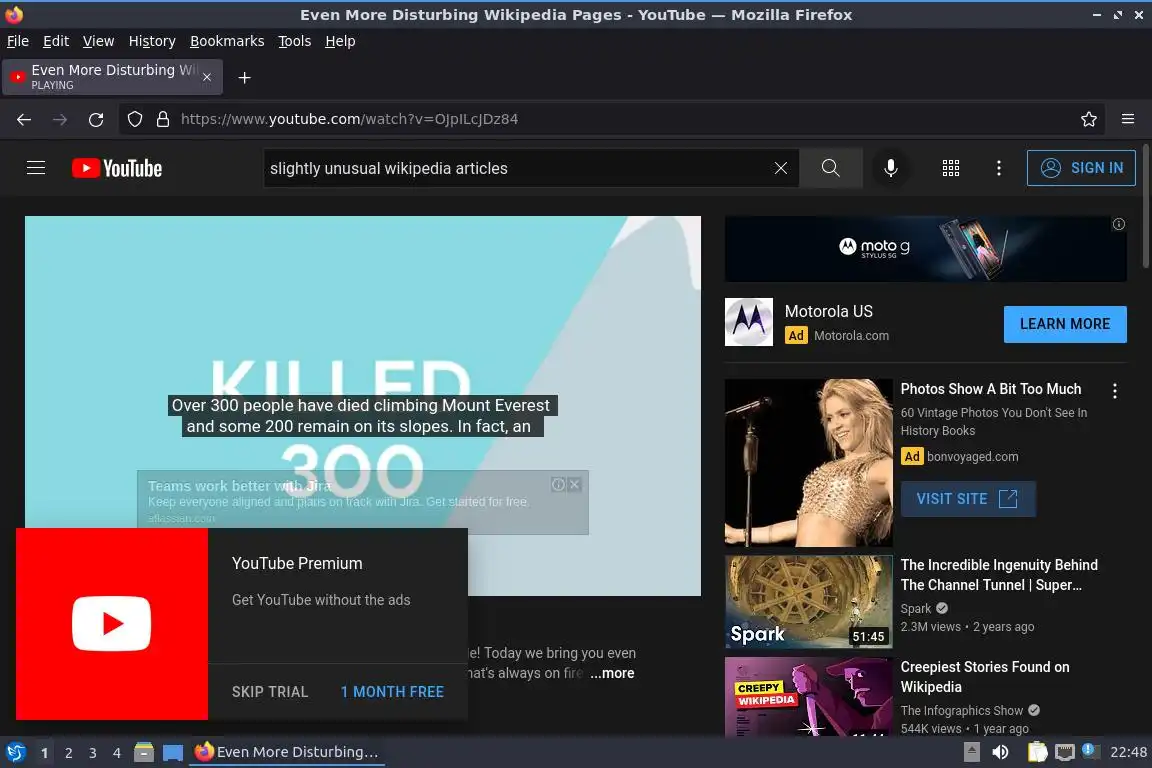The width and height of the screenshot is (1152, 768).
Task: Open options for Photos Show A Bit Too Much
Action: 1115,391
